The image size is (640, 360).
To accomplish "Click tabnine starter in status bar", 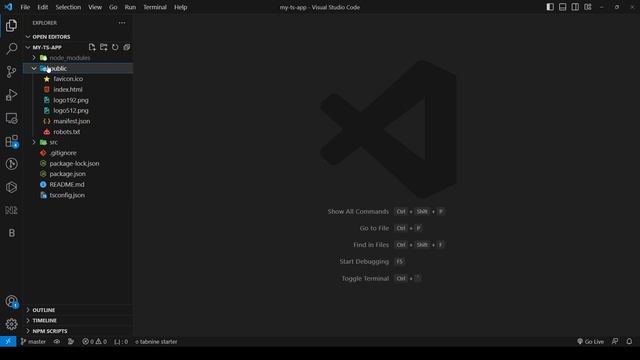I will tap(156, 342).
